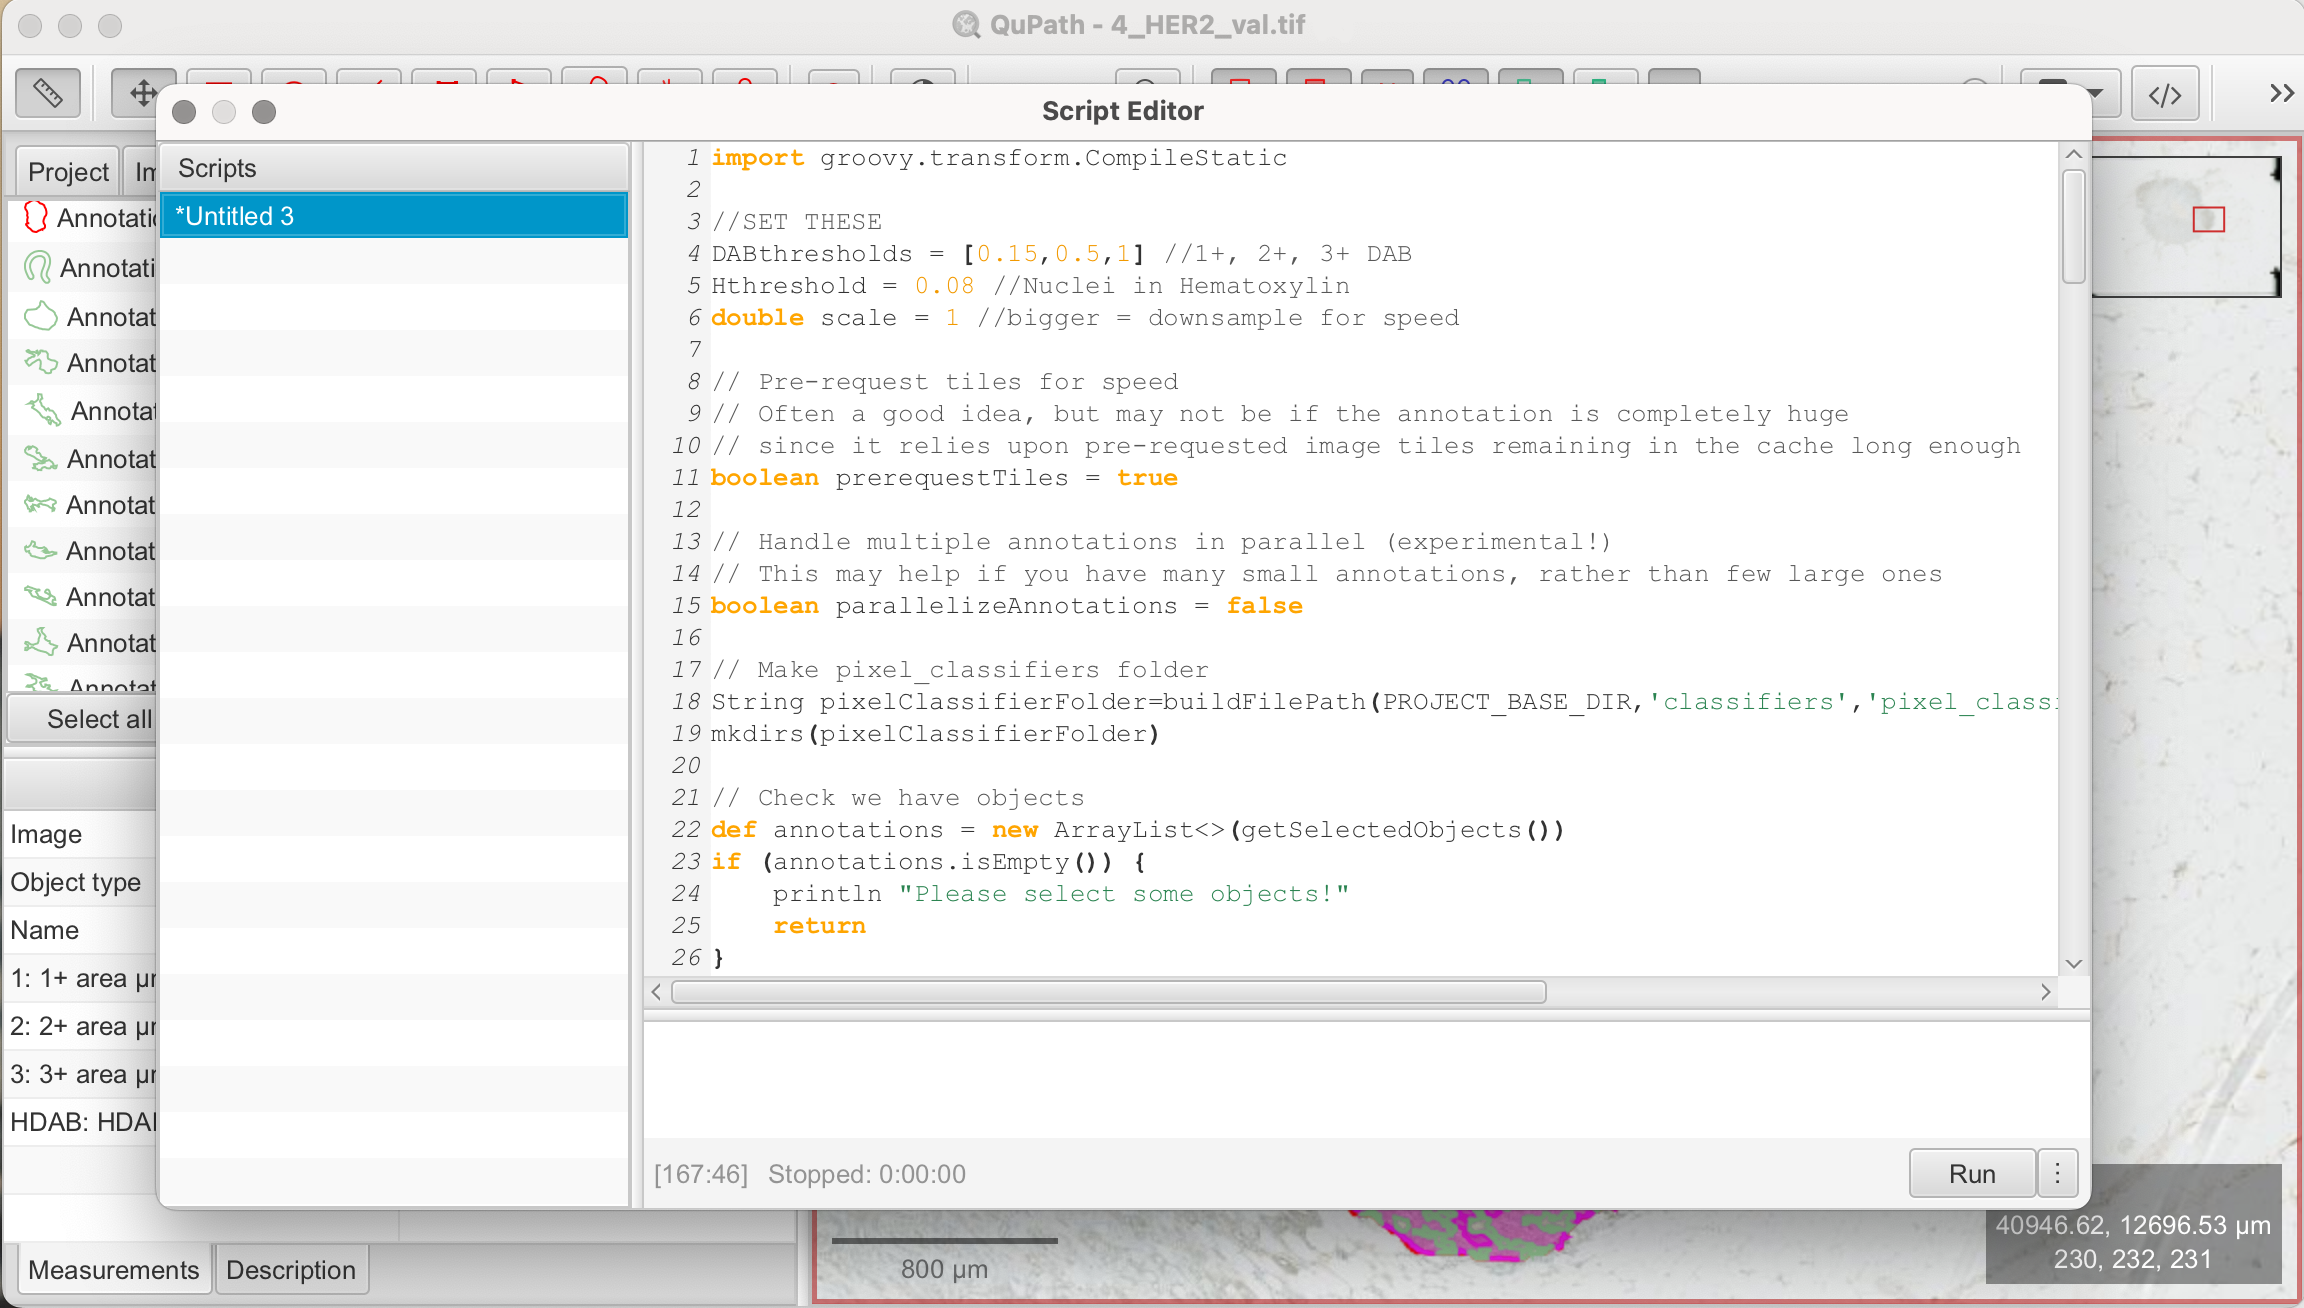Switch to the Measurements tab
The height and width of the screenshot is (1308, 2304).
pyautogui.click(x=113, y=1270)
